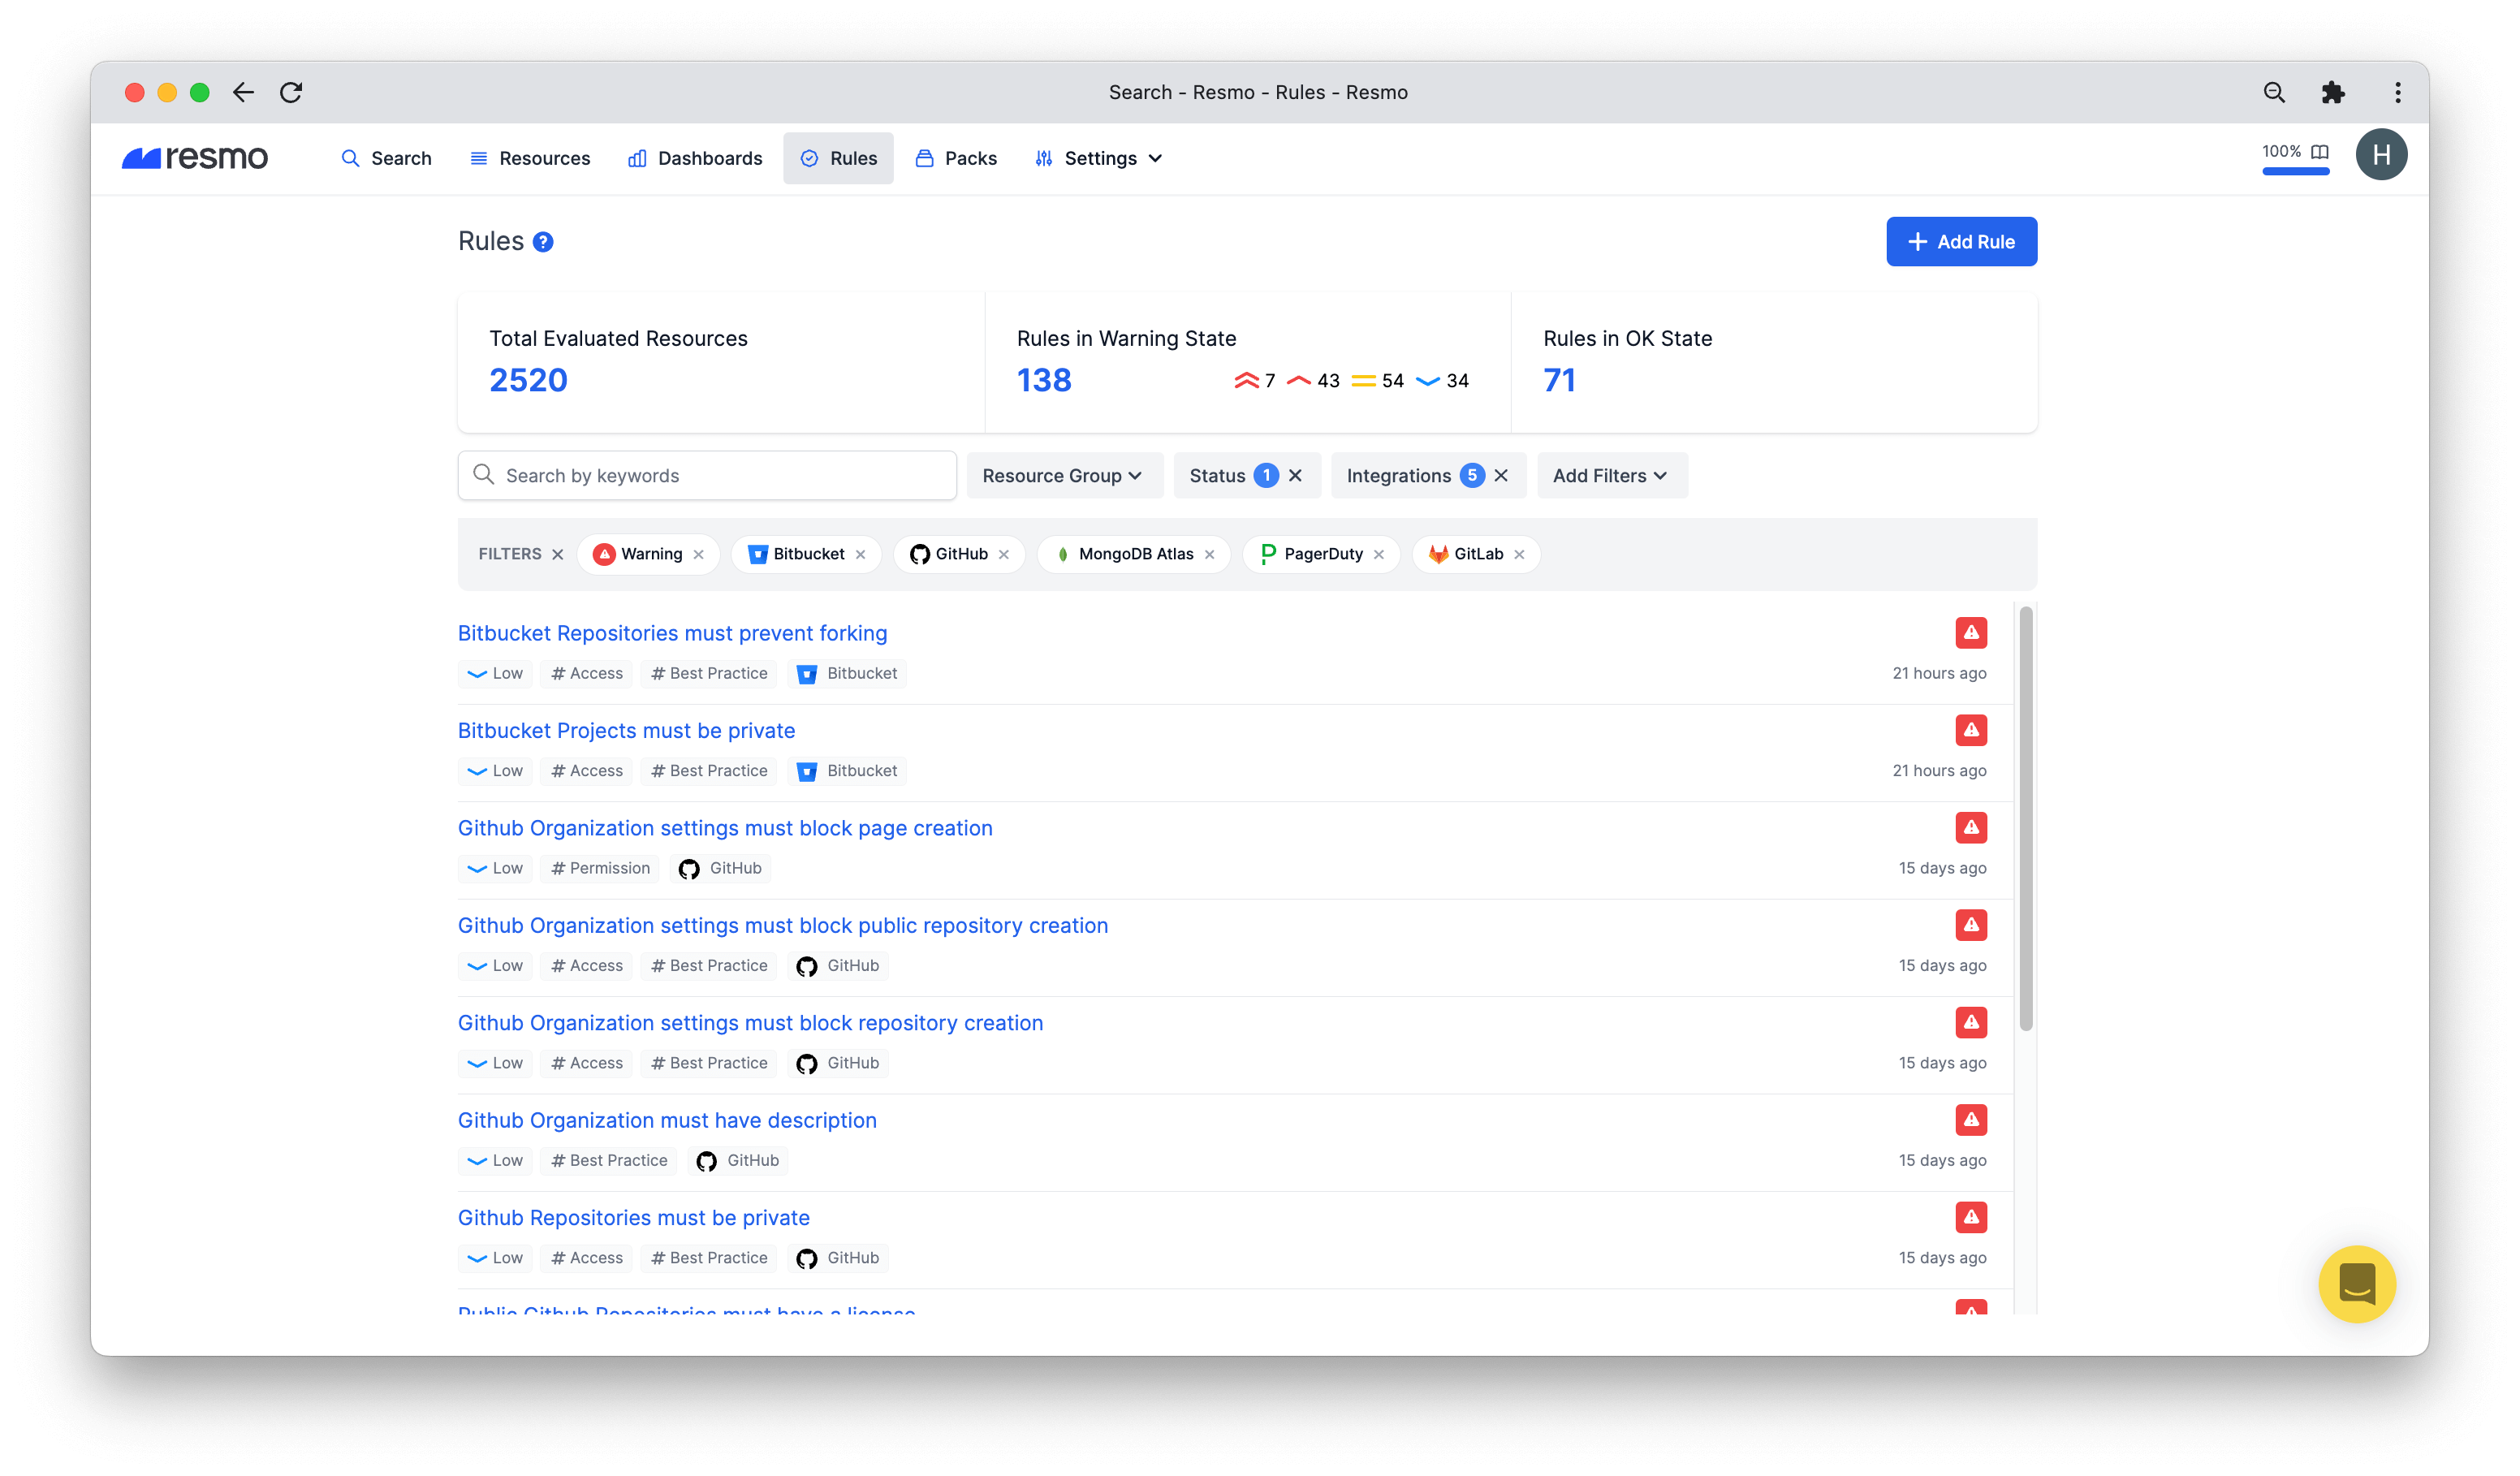Click Rules in Warning State count 138

pos(1044,381)
